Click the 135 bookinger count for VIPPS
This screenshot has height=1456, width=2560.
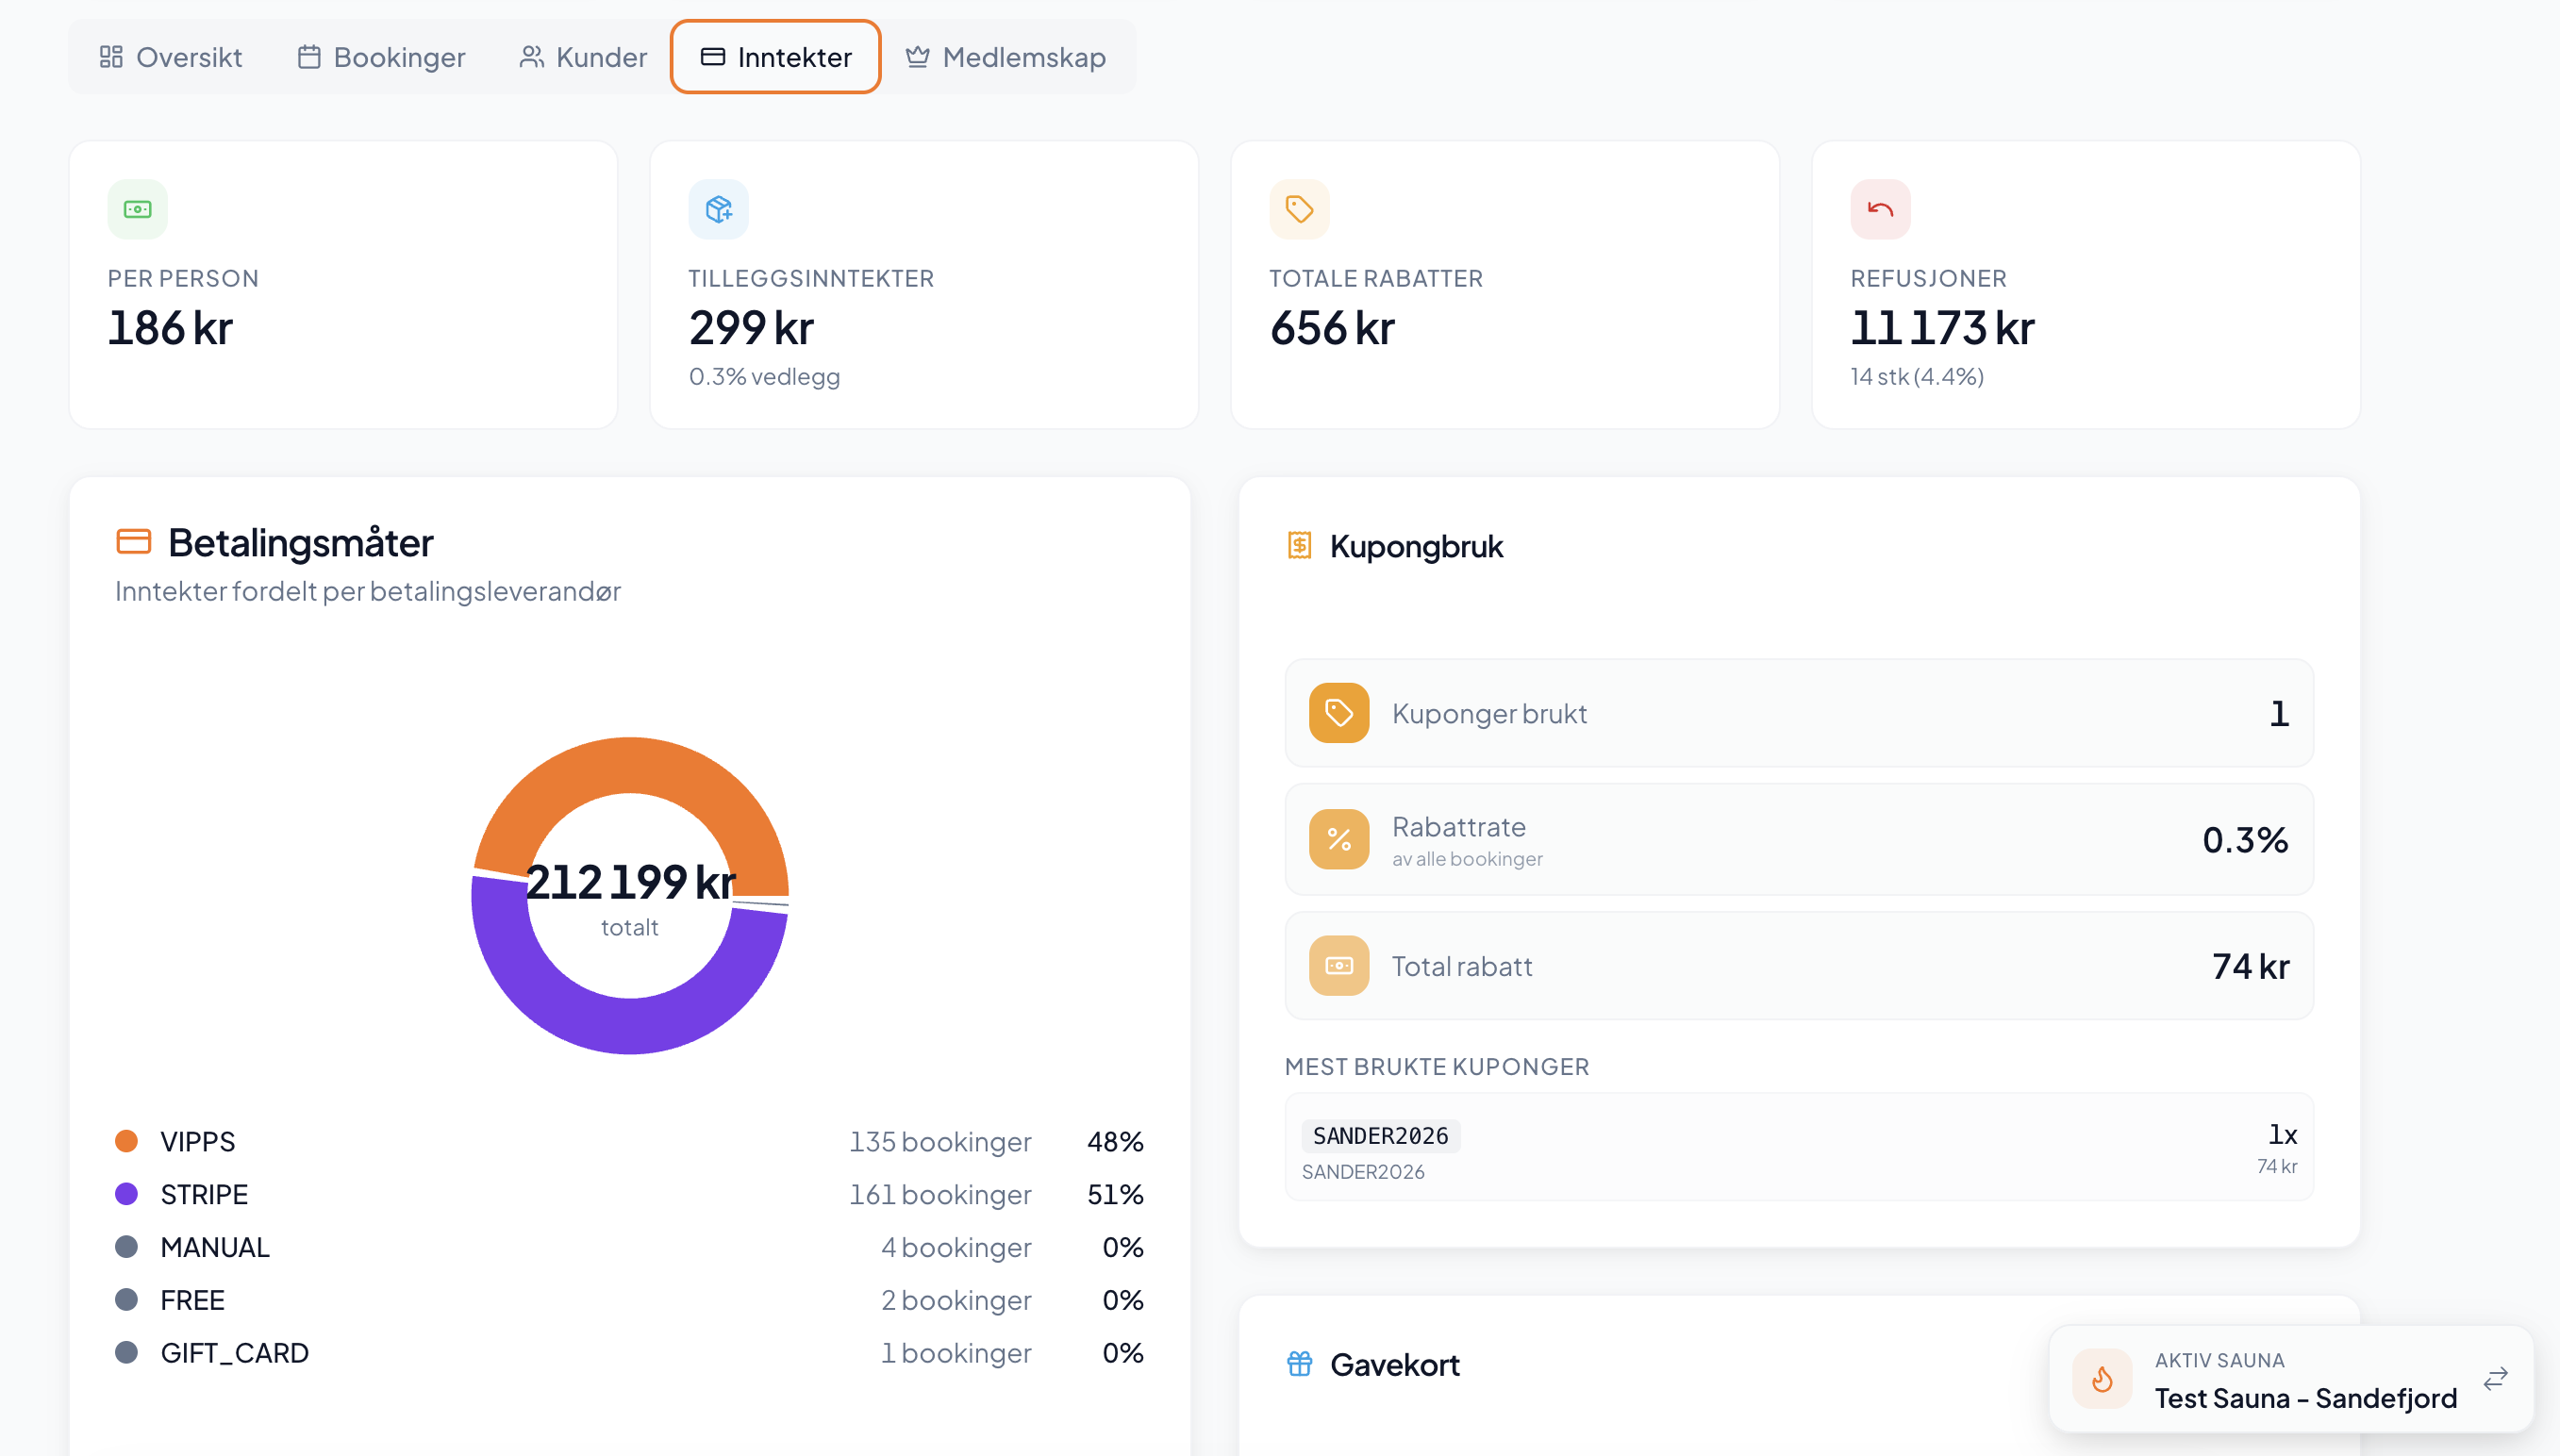click(x=940, y=1141)
